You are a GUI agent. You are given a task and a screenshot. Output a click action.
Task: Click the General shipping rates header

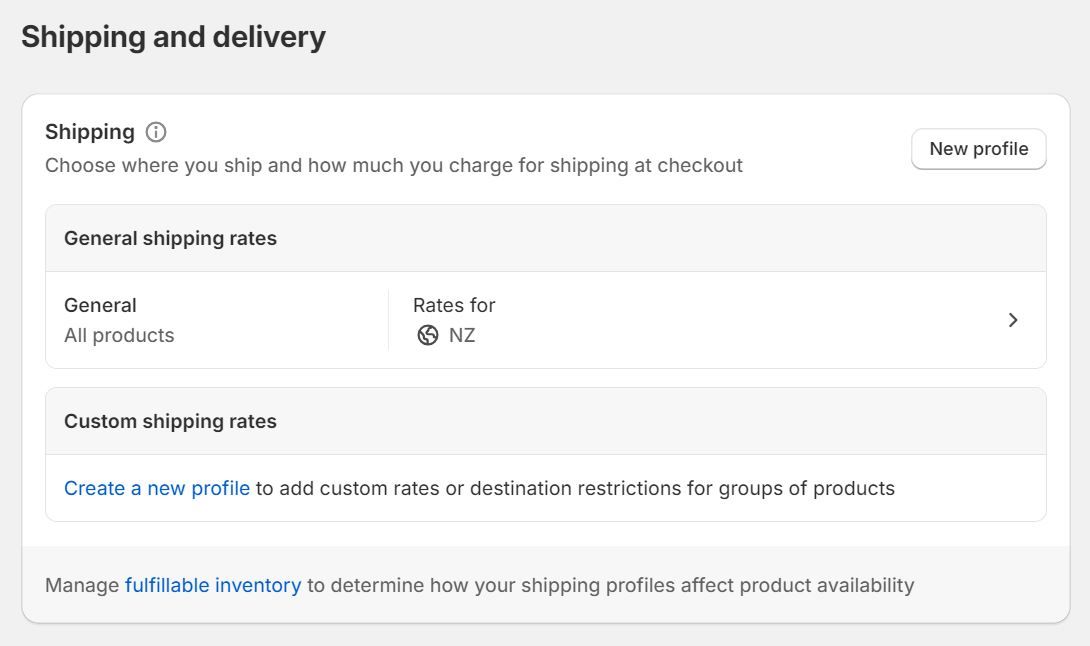pos(170,238)
